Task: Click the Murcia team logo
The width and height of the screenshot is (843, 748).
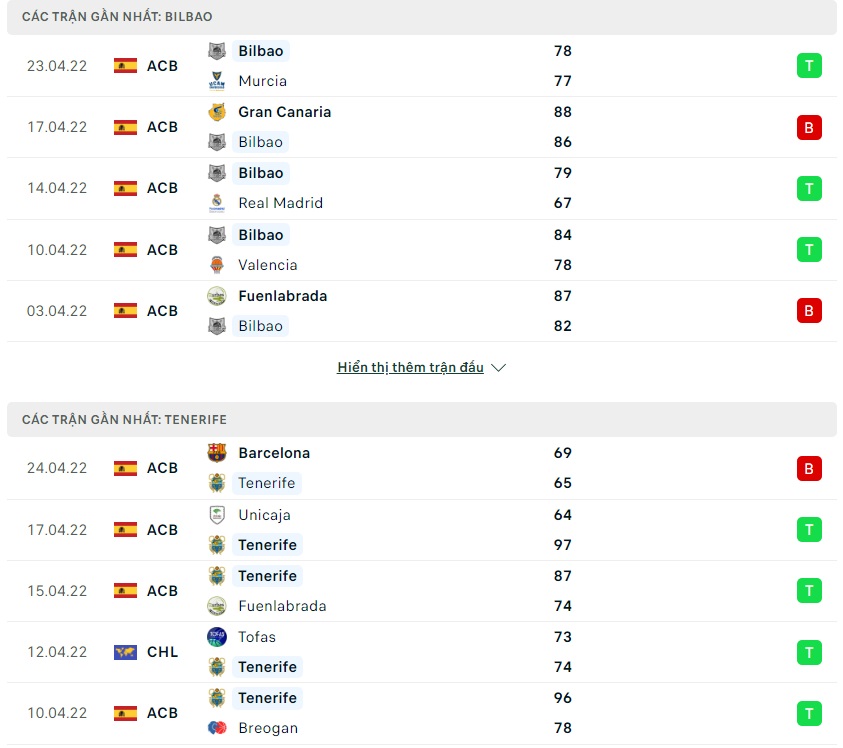Action: click(x=216, y=81)
